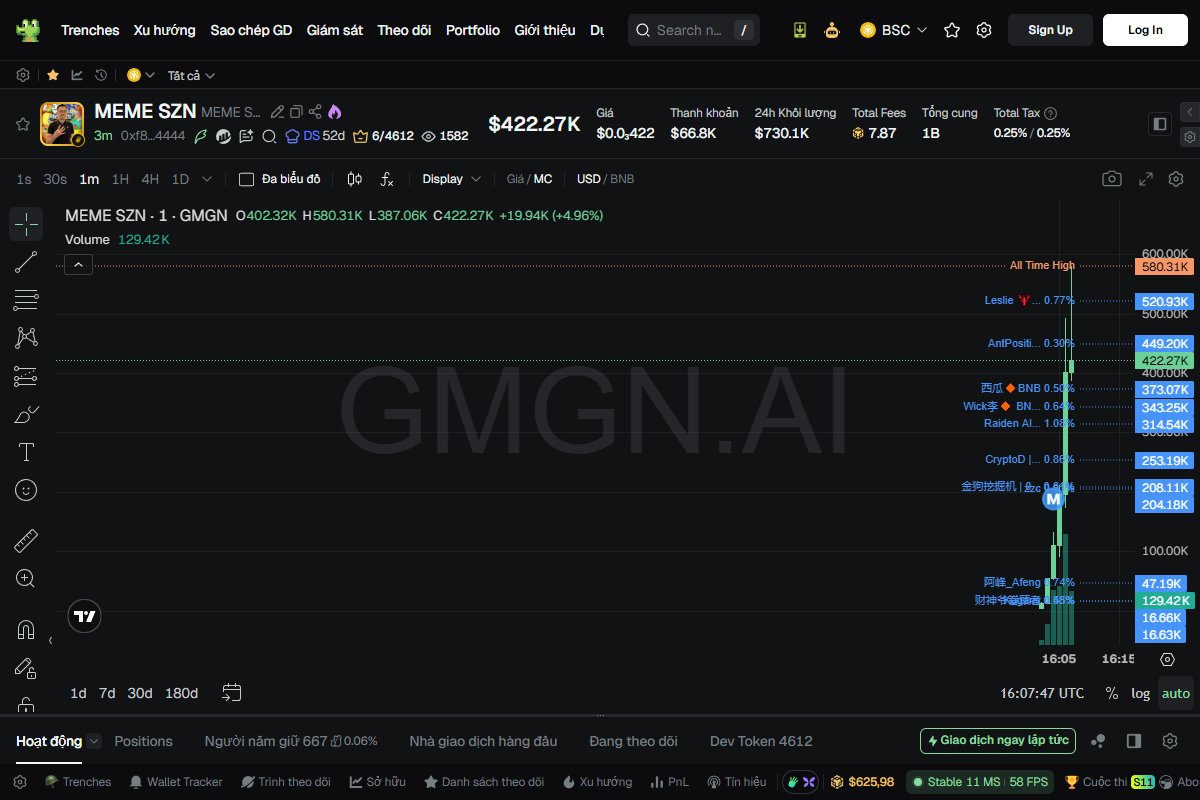1200x800 pixels.
Task: Toggle auto scale on the chart
Action: (1176, 693)
